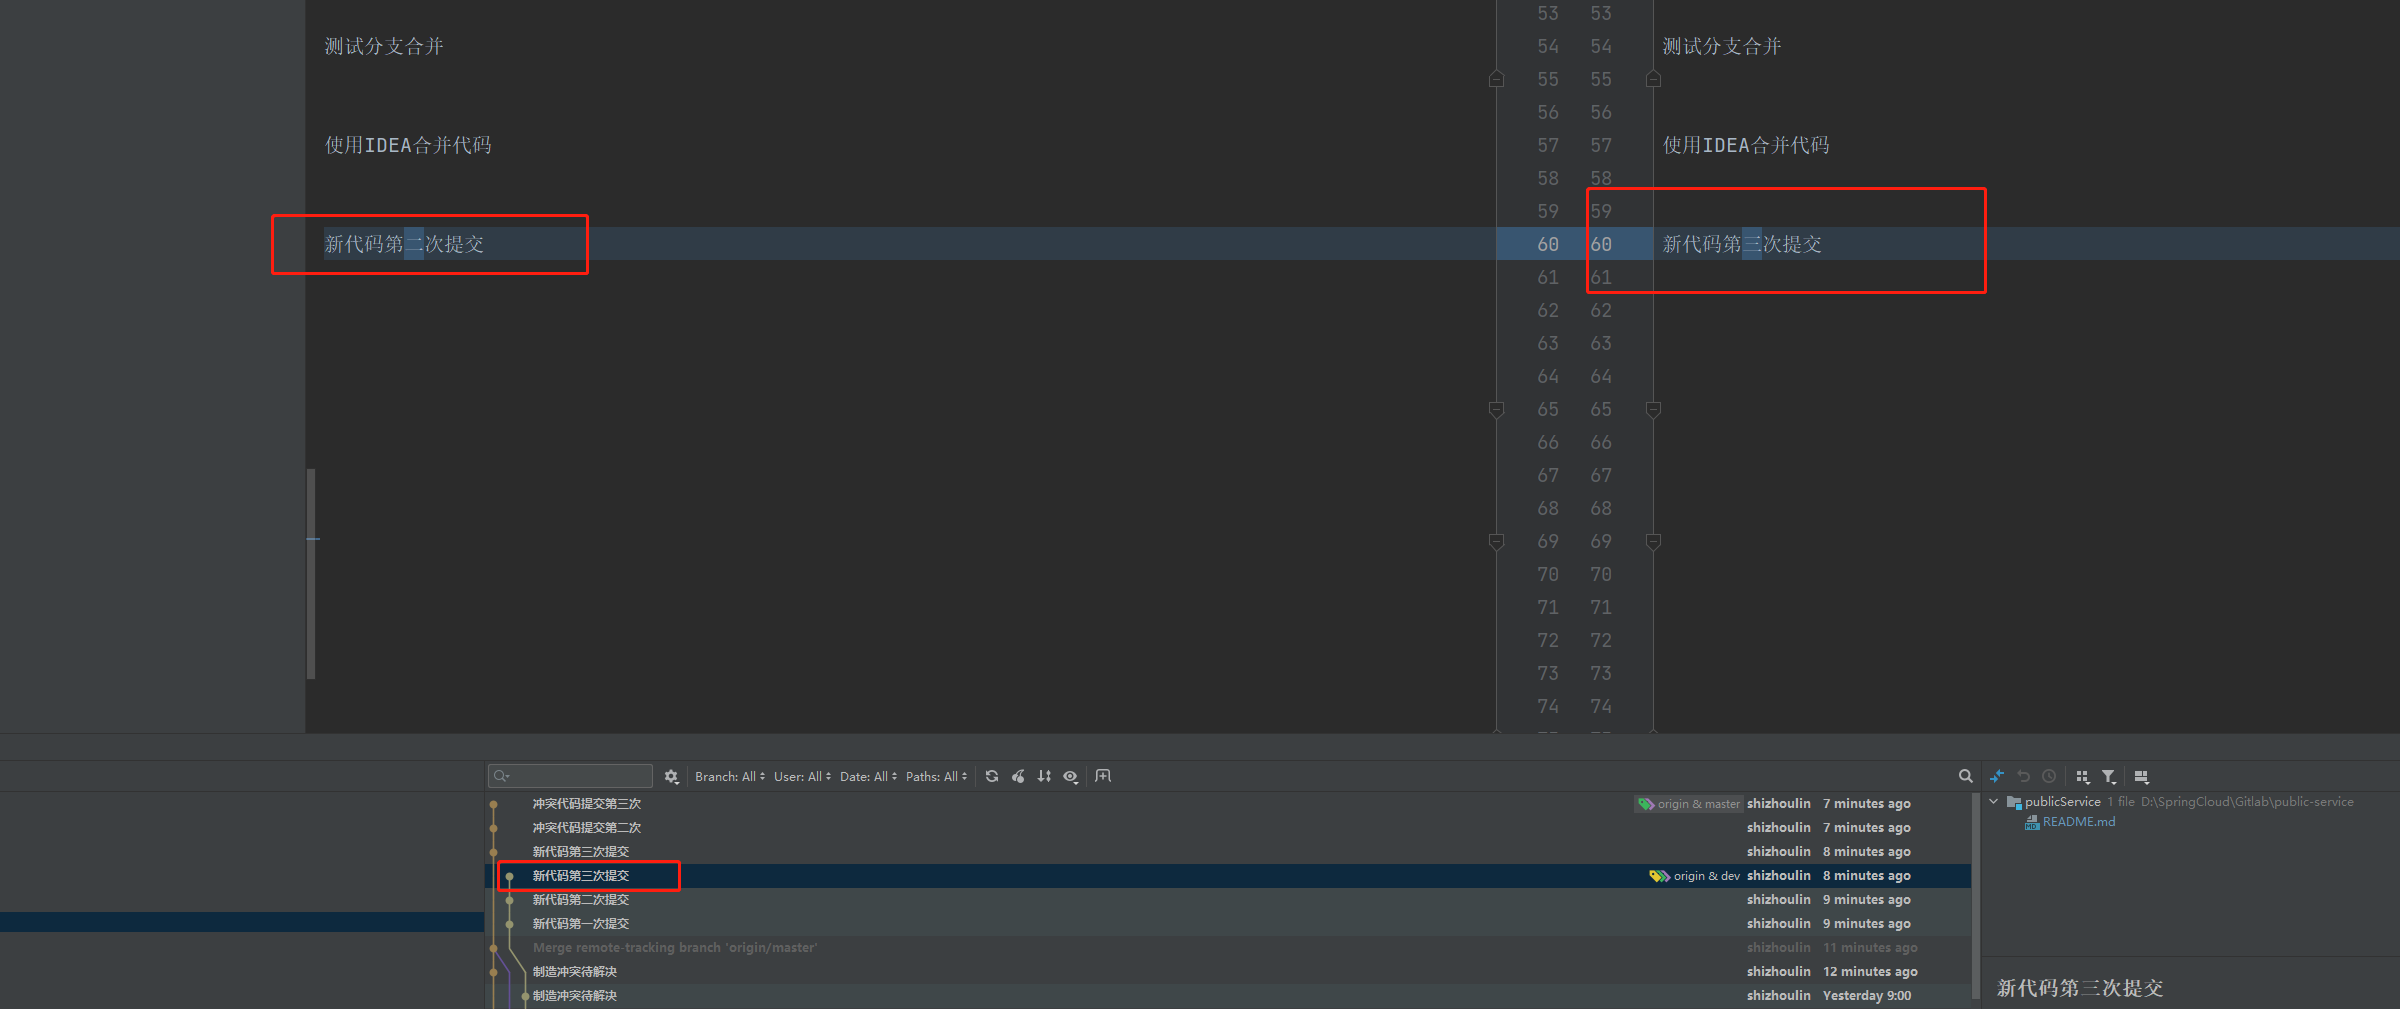The image size is (2400, 1009).
Task: Click the left pane vertical scrollbar thumb
Action: (x=311, y=574)
